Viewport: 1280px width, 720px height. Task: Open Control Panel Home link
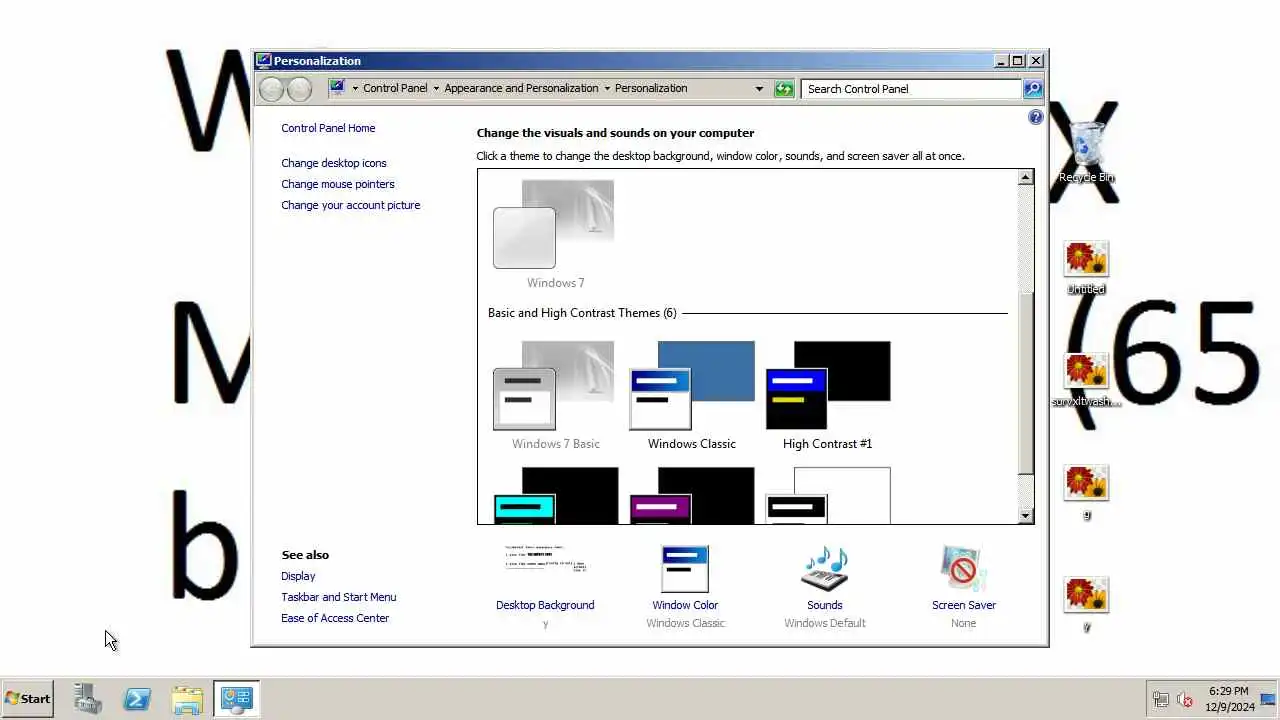(x=328, y=128)
